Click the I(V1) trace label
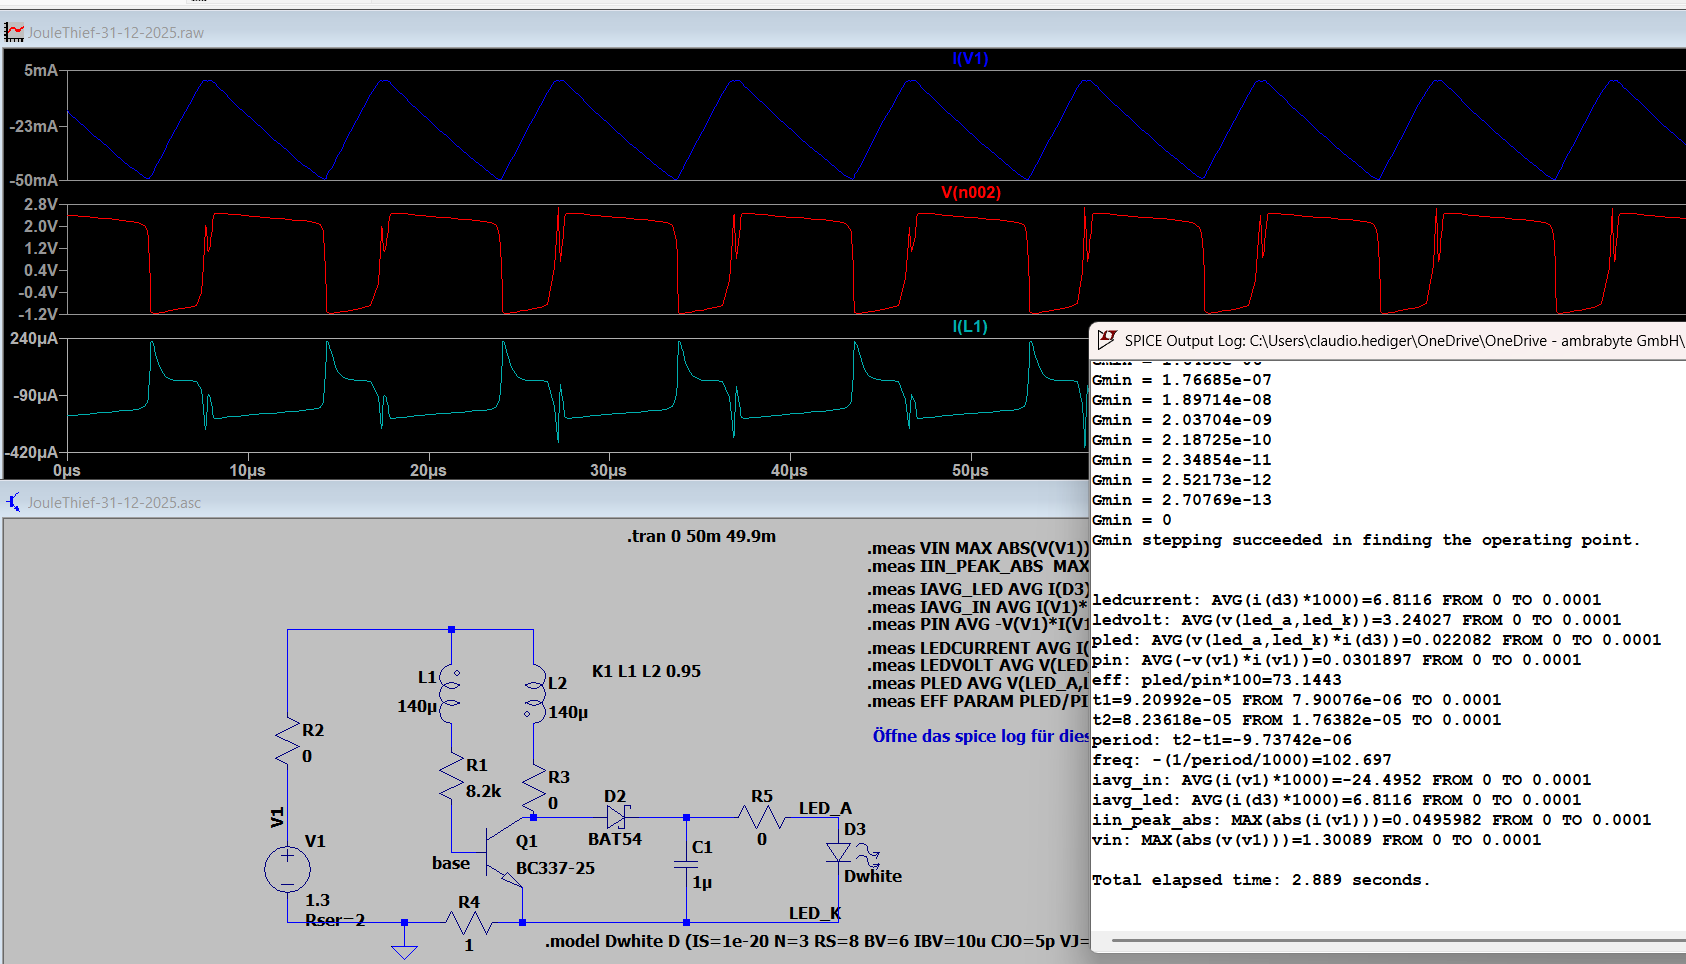 coord(969,59)
